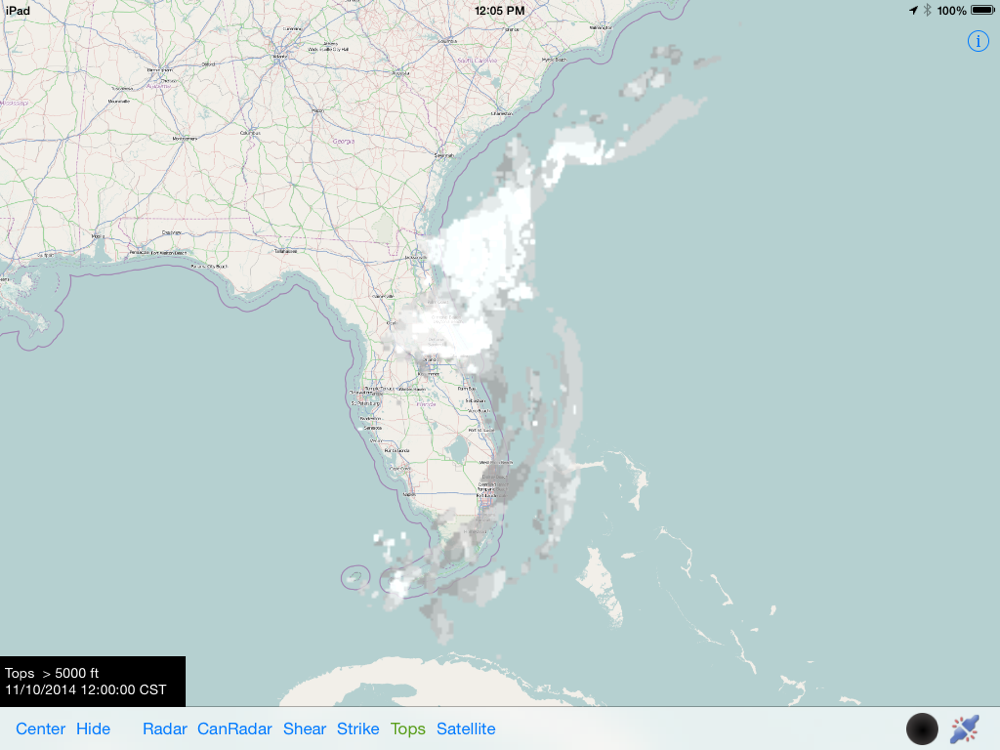Tap the Bluetooth status icon
Screen dimensions: 1000x750
[x=927, y=10]
